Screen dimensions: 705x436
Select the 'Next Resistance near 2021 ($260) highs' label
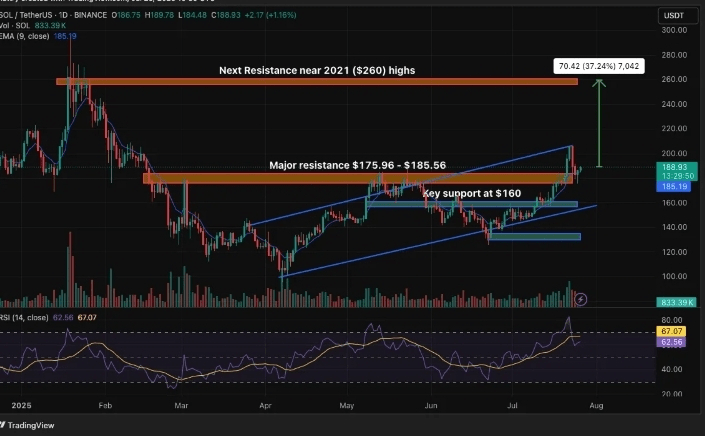[x=317, y=71]
